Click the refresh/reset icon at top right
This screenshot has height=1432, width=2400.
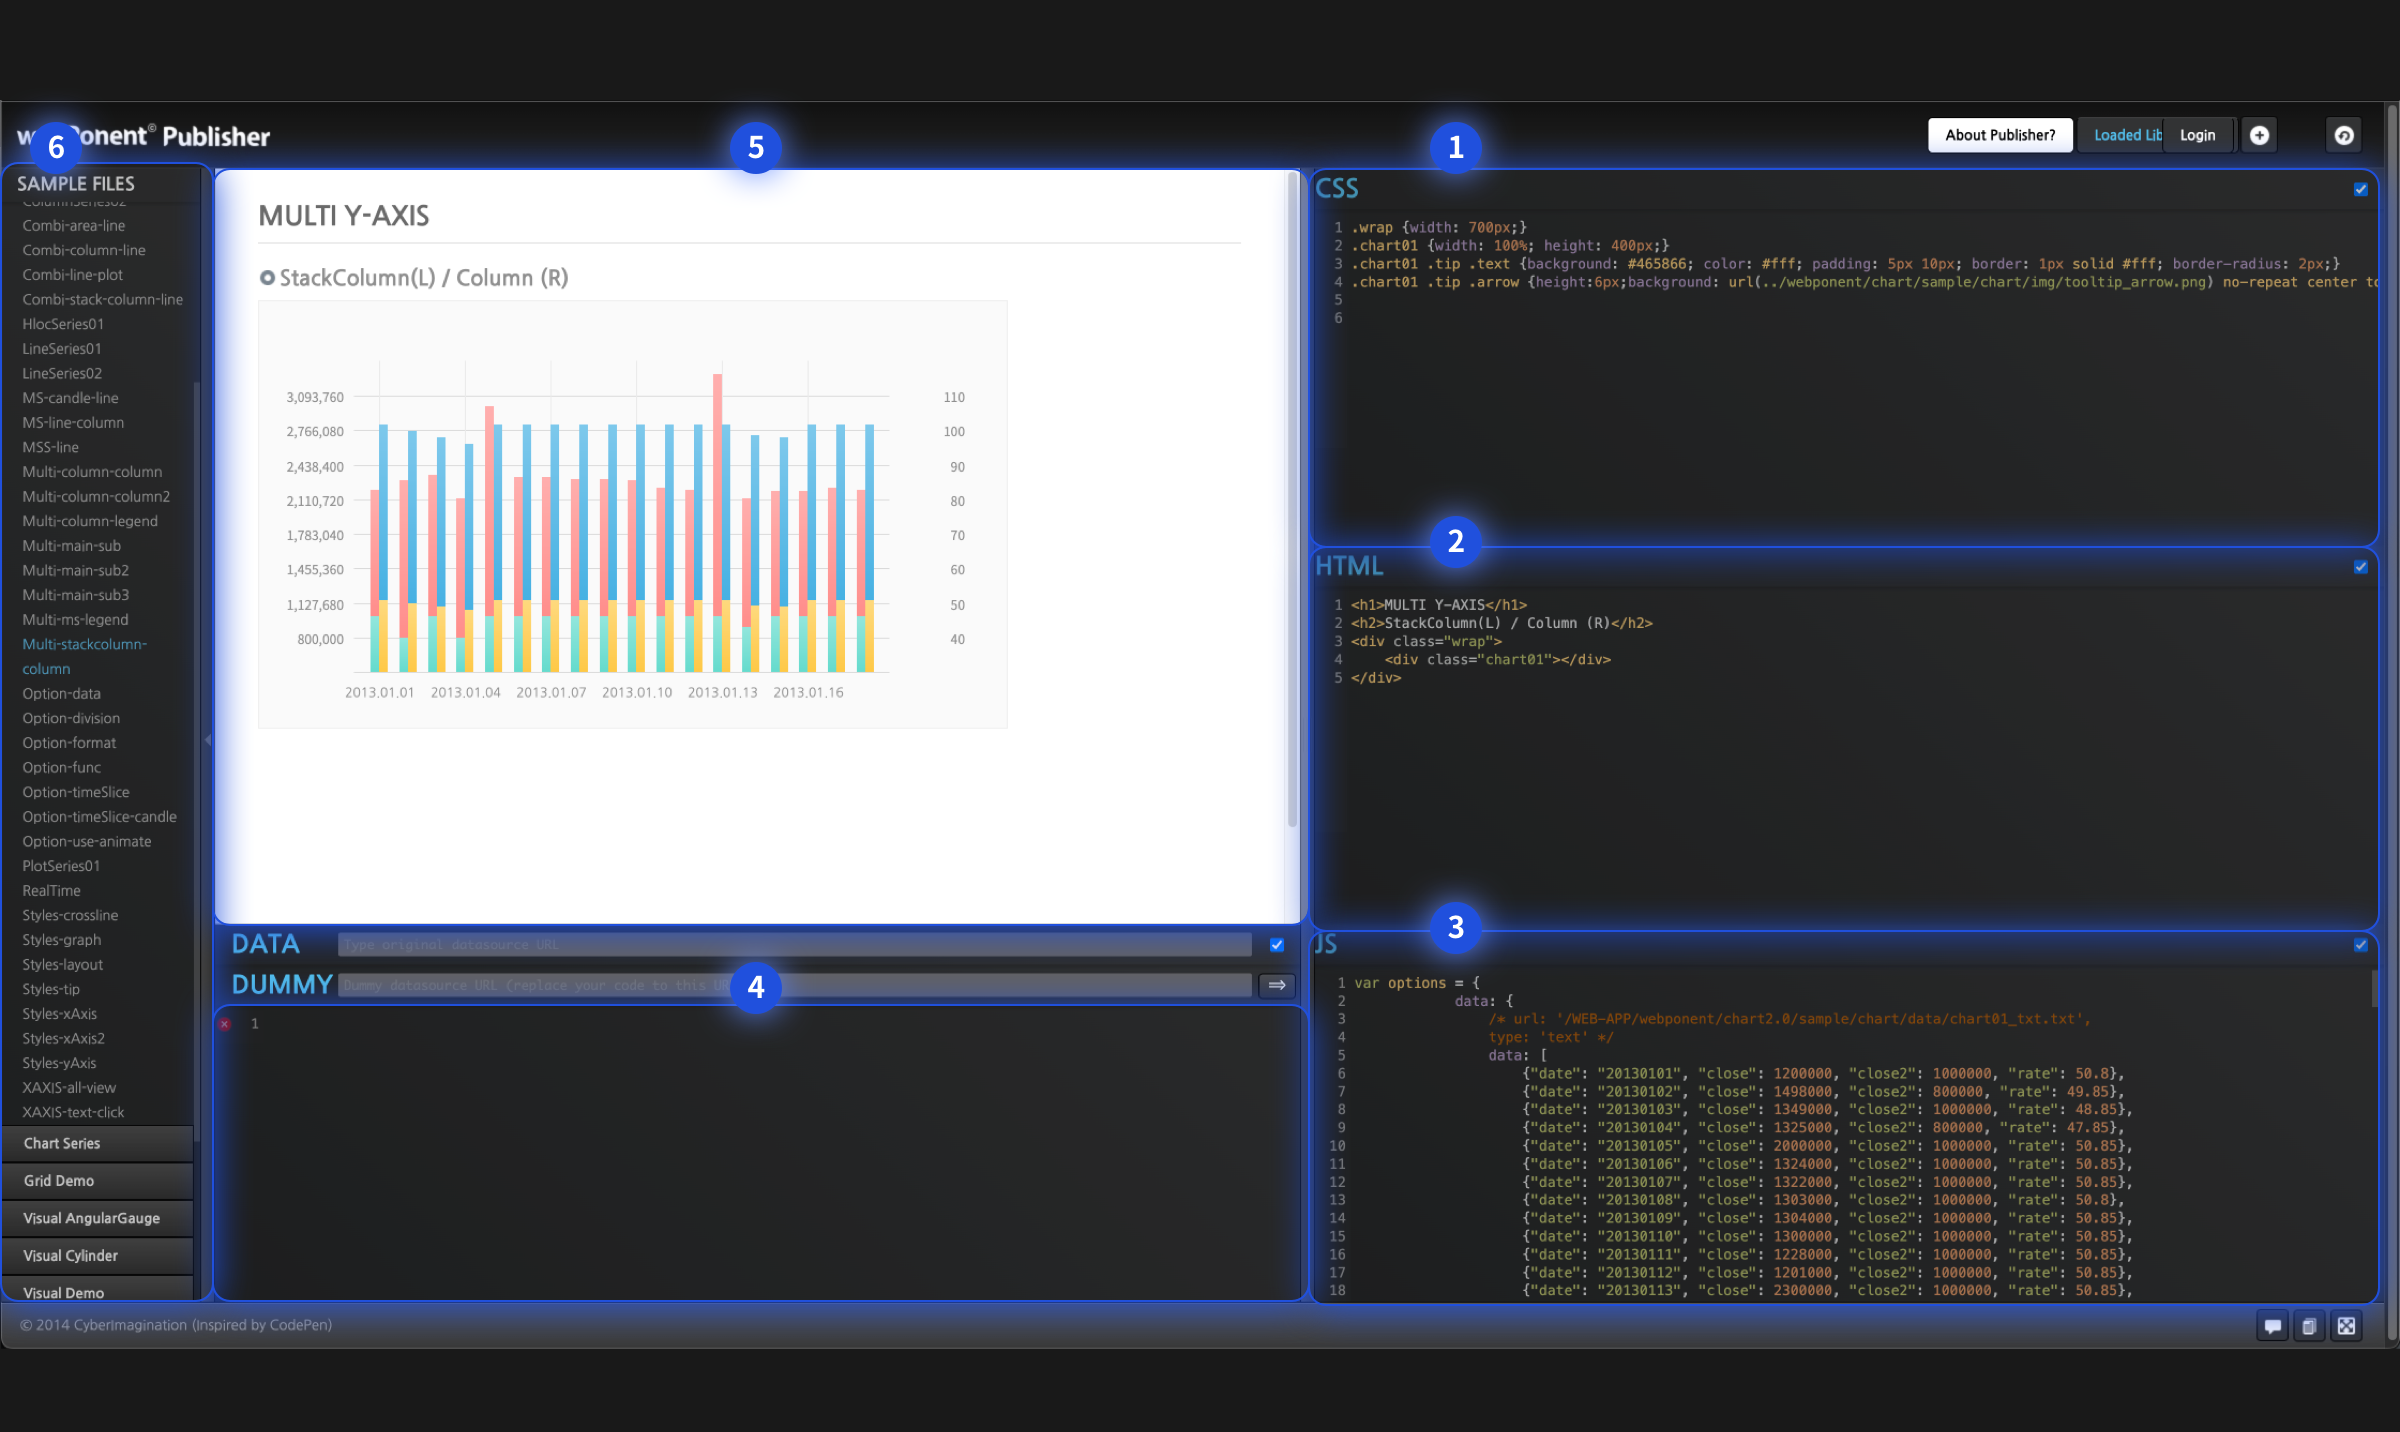pos(2343,135)
